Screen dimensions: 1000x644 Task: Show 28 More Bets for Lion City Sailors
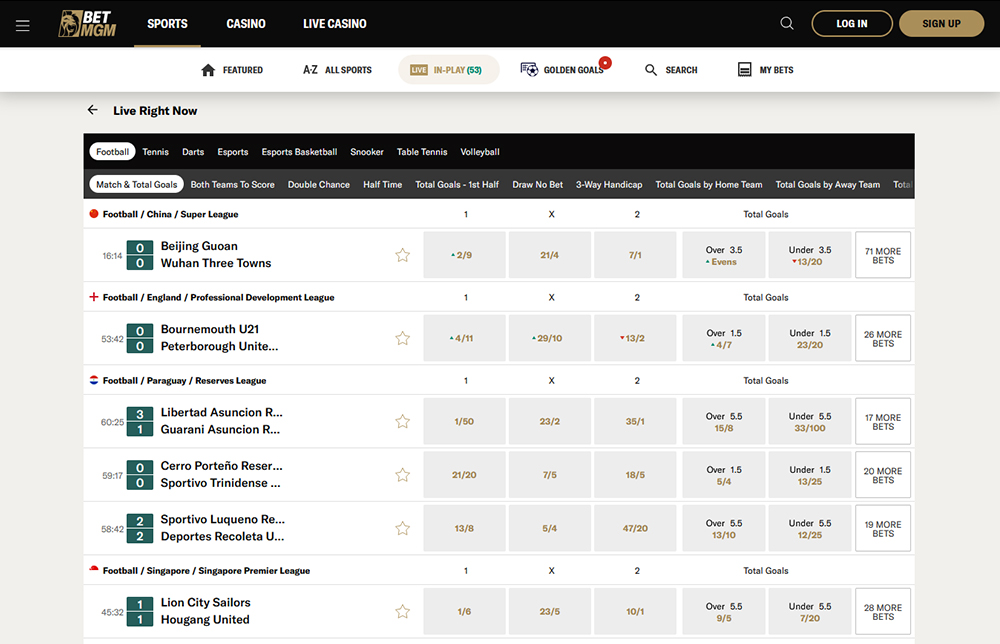[882, 611]
